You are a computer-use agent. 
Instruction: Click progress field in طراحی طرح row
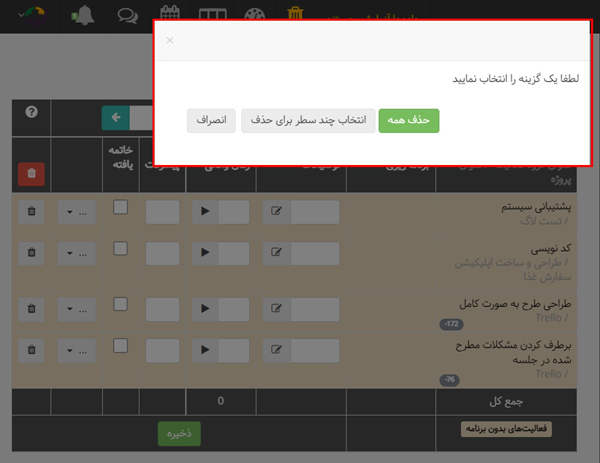[x=162, y=309]
